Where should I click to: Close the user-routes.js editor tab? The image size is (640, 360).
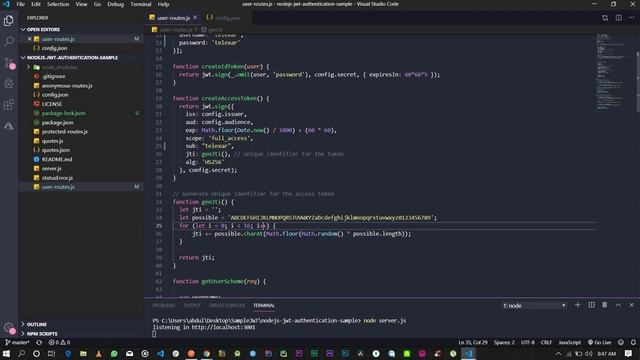click(195, 18)
